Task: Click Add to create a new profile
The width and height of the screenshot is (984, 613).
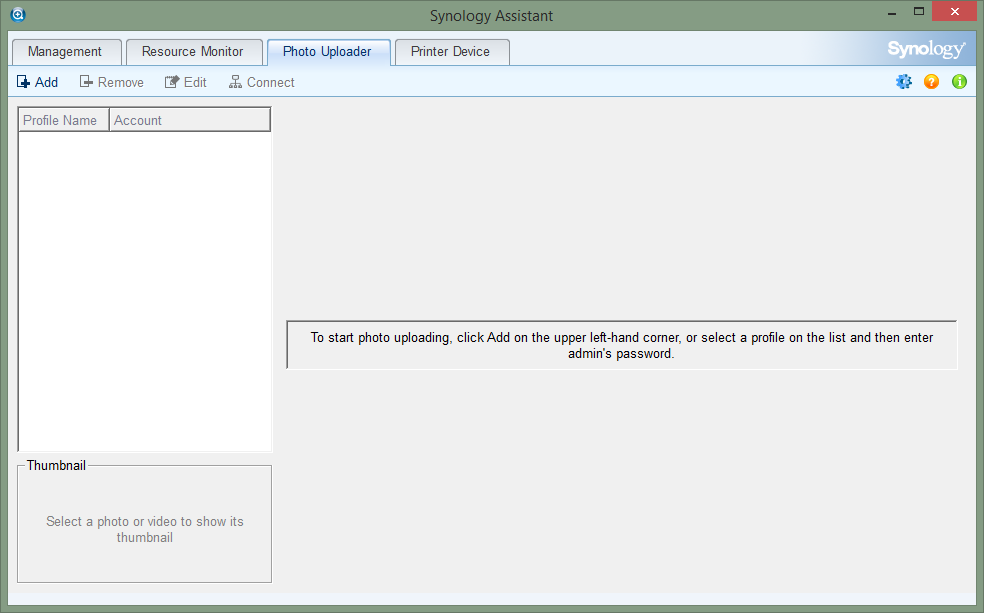Action: click(x=38, y=82)
